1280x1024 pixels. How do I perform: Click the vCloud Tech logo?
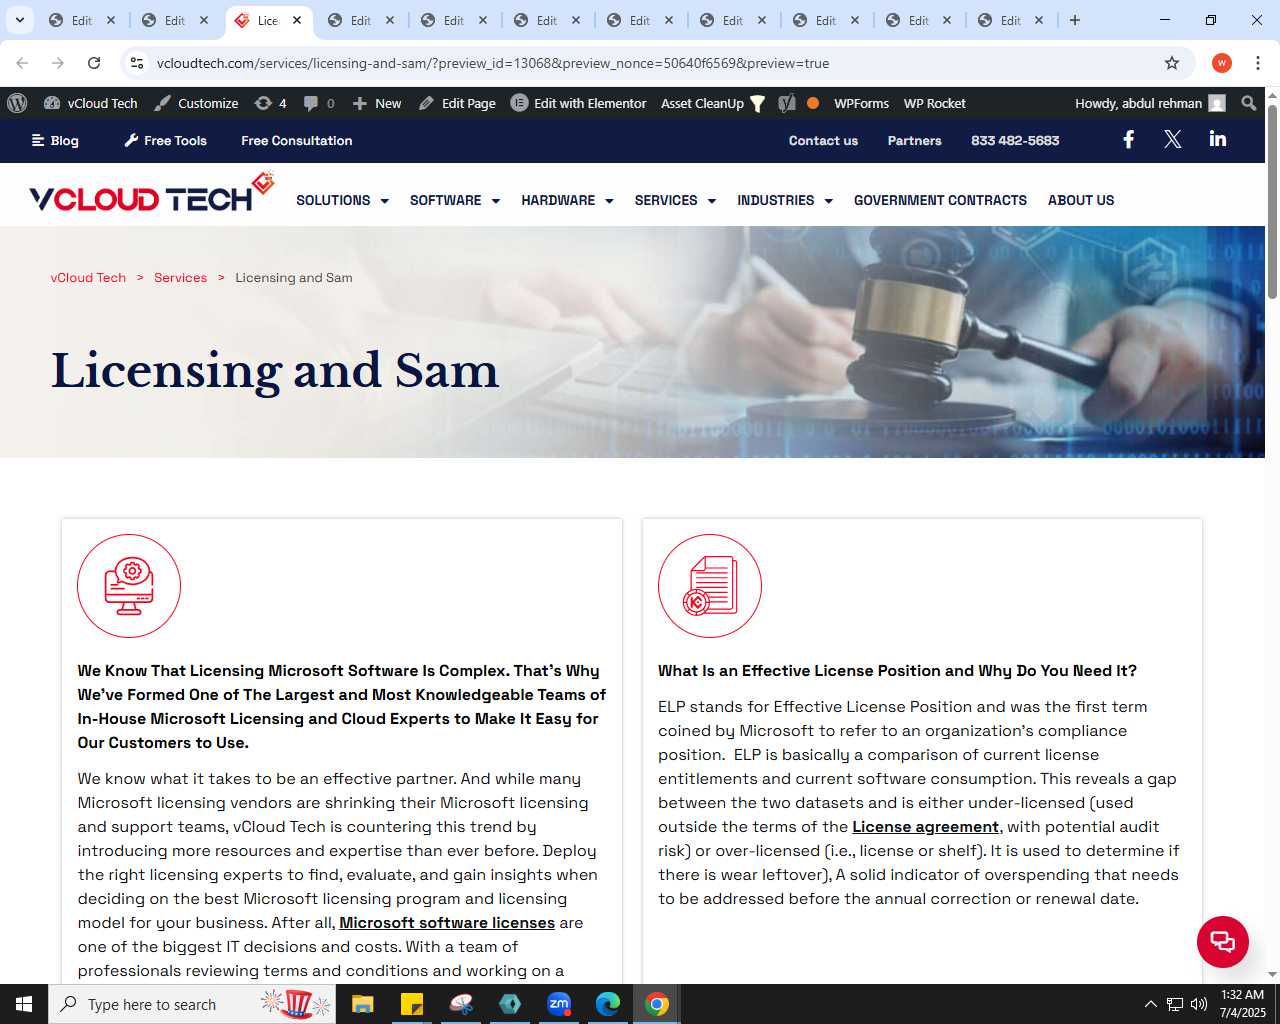click(152, 193)
